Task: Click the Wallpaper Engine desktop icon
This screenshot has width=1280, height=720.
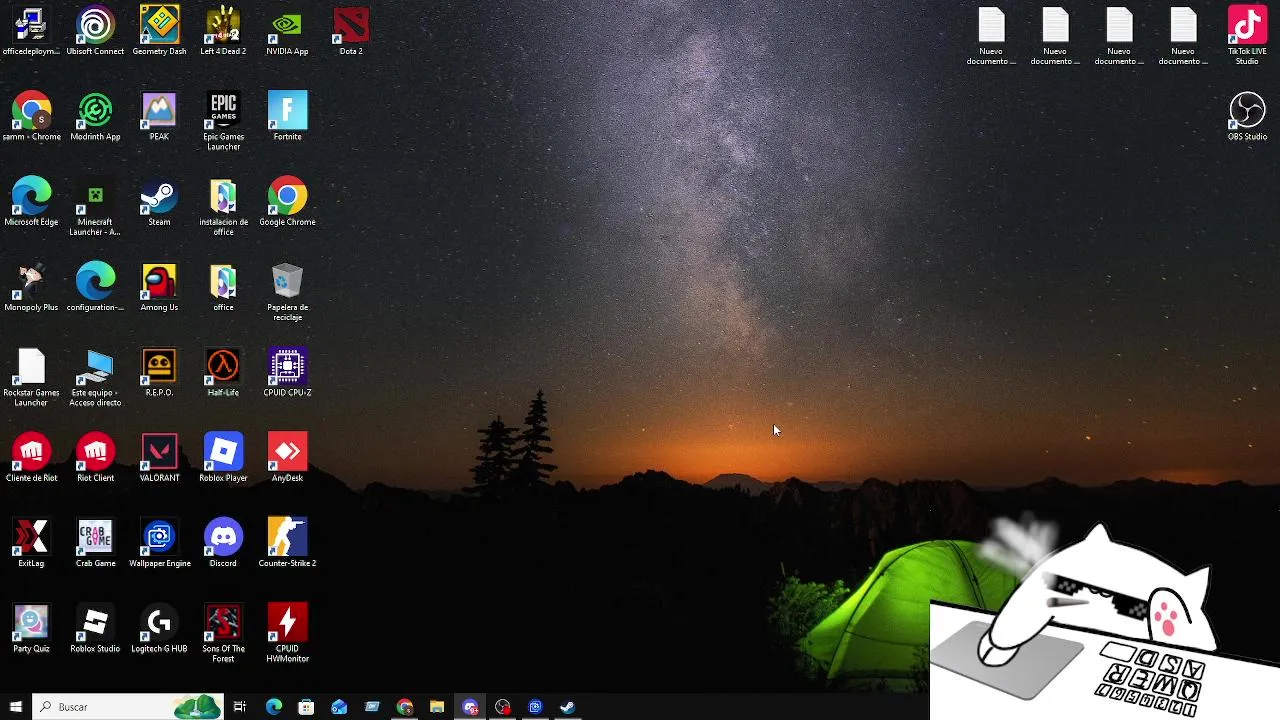Action: [x=159, y=544]
